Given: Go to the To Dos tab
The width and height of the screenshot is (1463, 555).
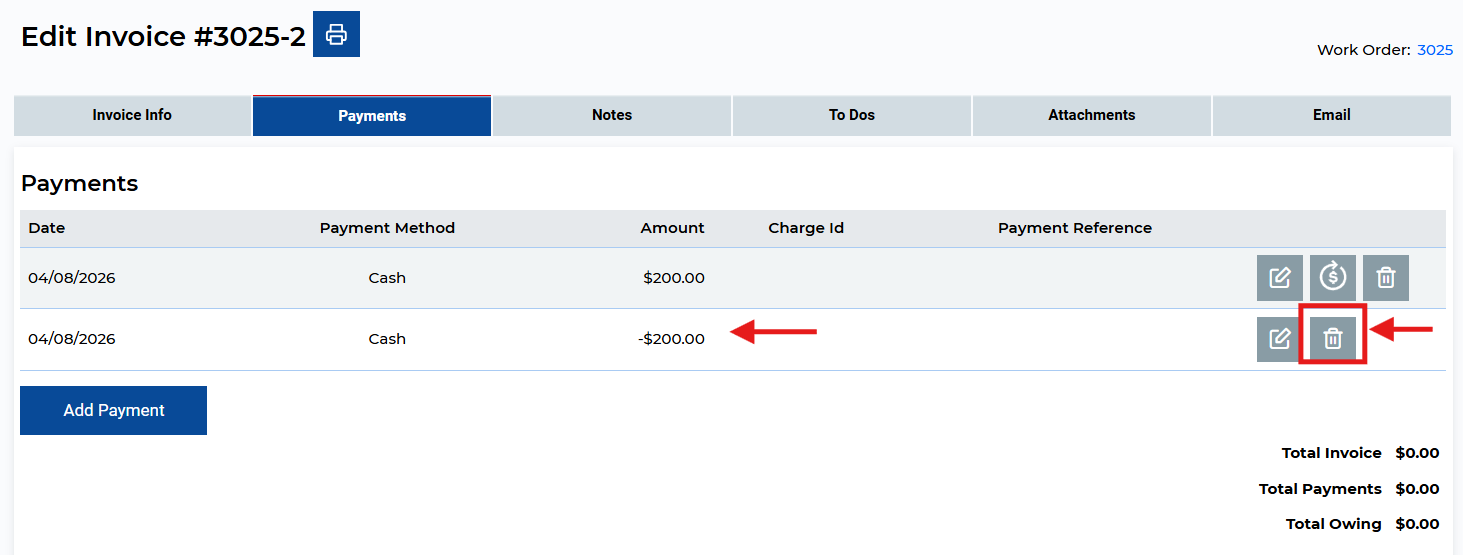Looking at the screenshot, I should (852, 116).
